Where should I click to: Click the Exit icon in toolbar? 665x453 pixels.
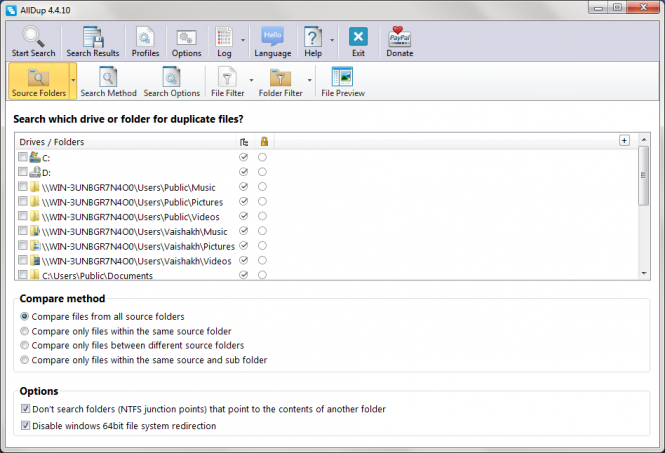click(358, 38)
